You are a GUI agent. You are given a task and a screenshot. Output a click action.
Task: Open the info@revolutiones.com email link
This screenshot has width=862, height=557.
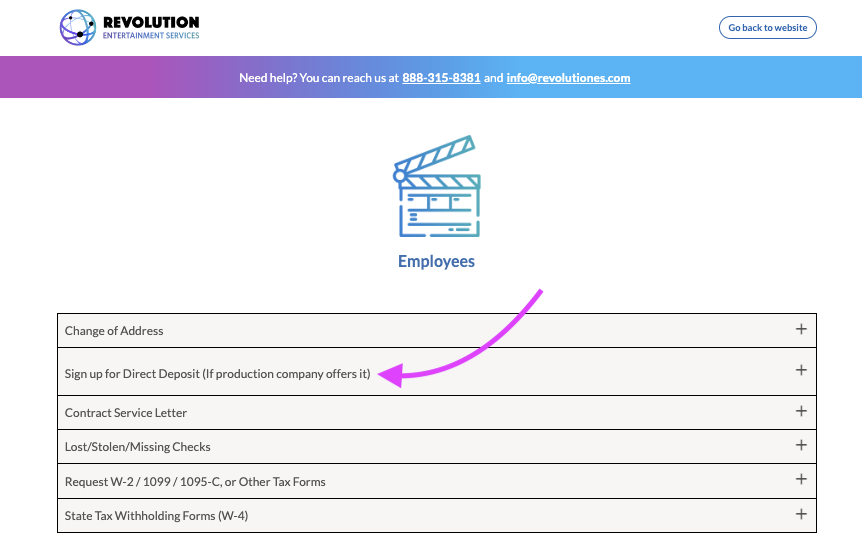pyautogui.click(x=568, y=78)
